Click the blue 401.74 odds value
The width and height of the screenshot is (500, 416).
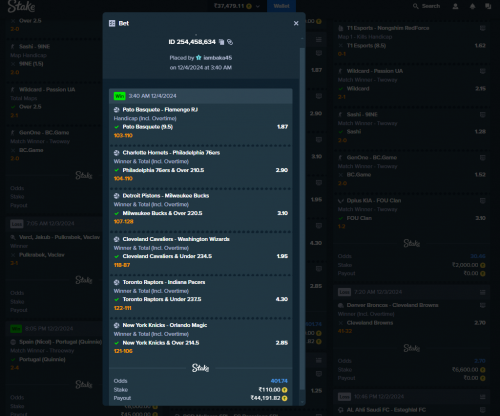pyautogui.click(x=279, y=381)
